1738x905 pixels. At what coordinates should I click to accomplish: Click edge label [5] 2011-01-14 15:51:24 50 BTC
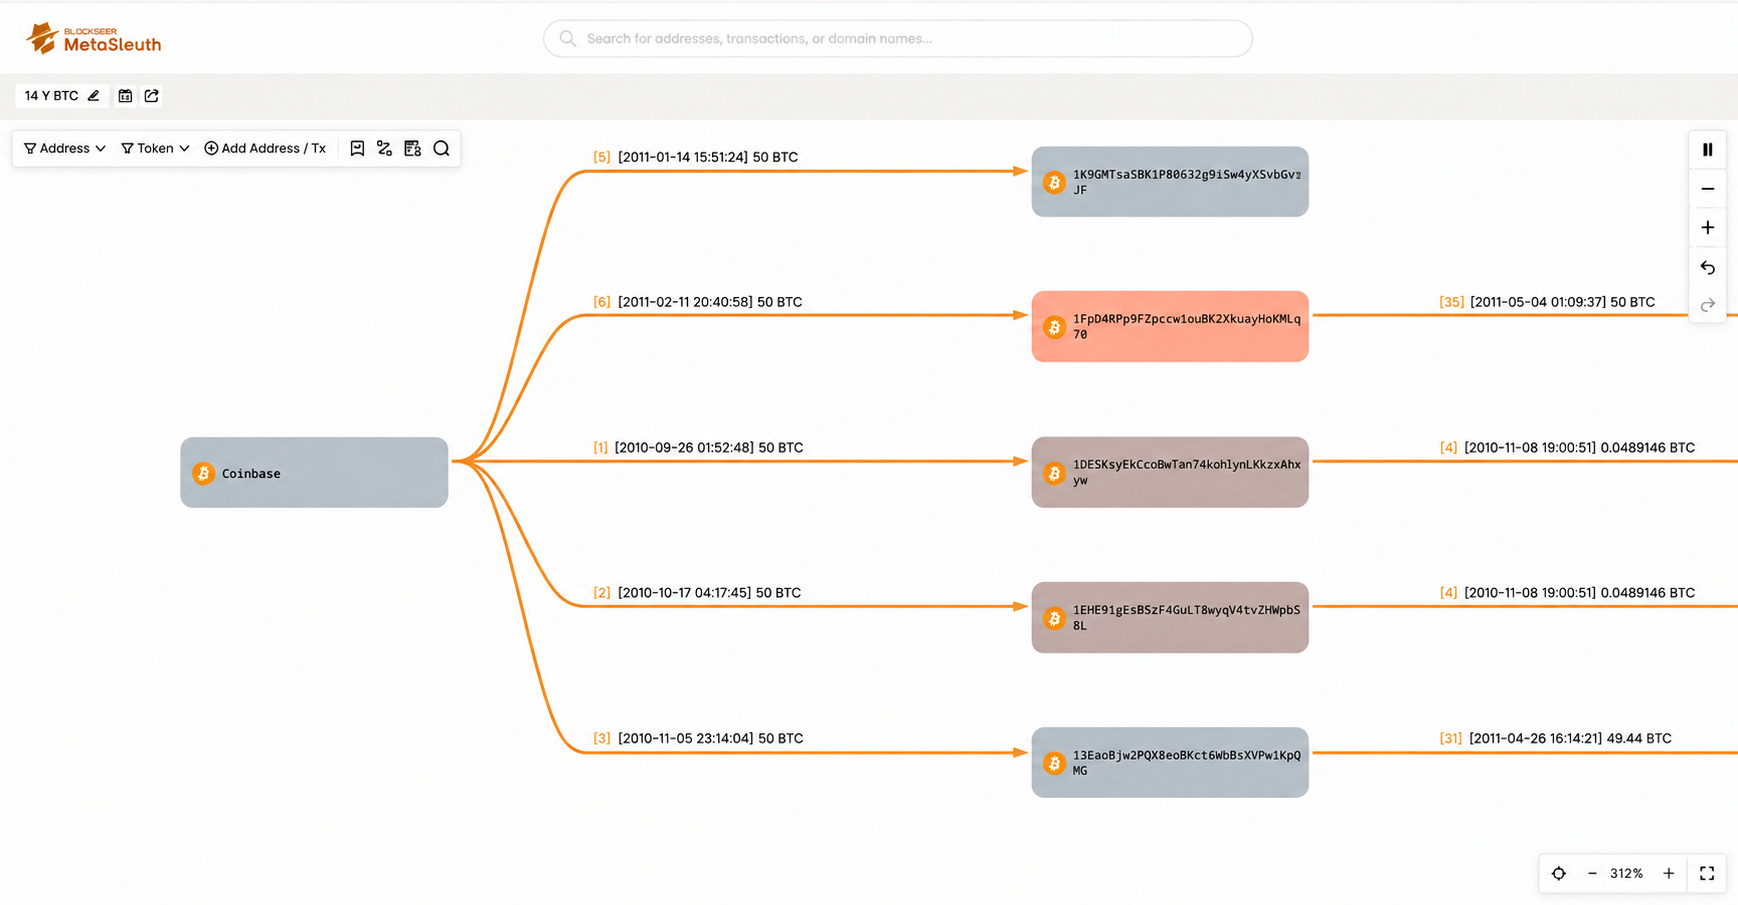pyautogui.click(x=695, y=157)
